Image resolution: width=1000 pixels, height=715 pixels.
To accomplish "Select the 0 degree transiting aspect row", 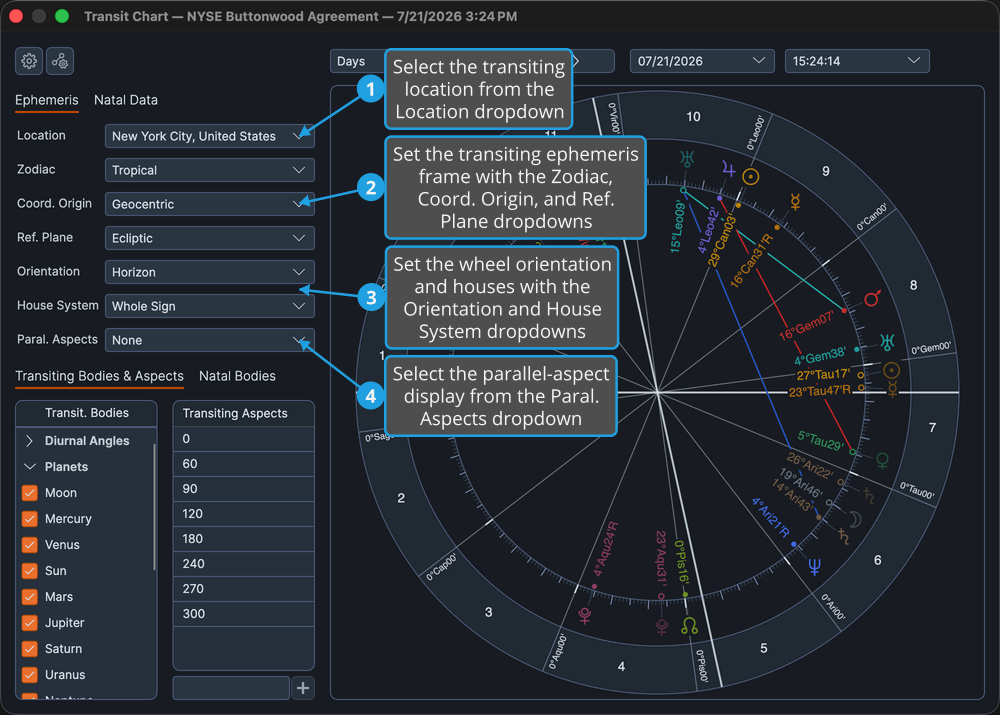I will (244, 439).
